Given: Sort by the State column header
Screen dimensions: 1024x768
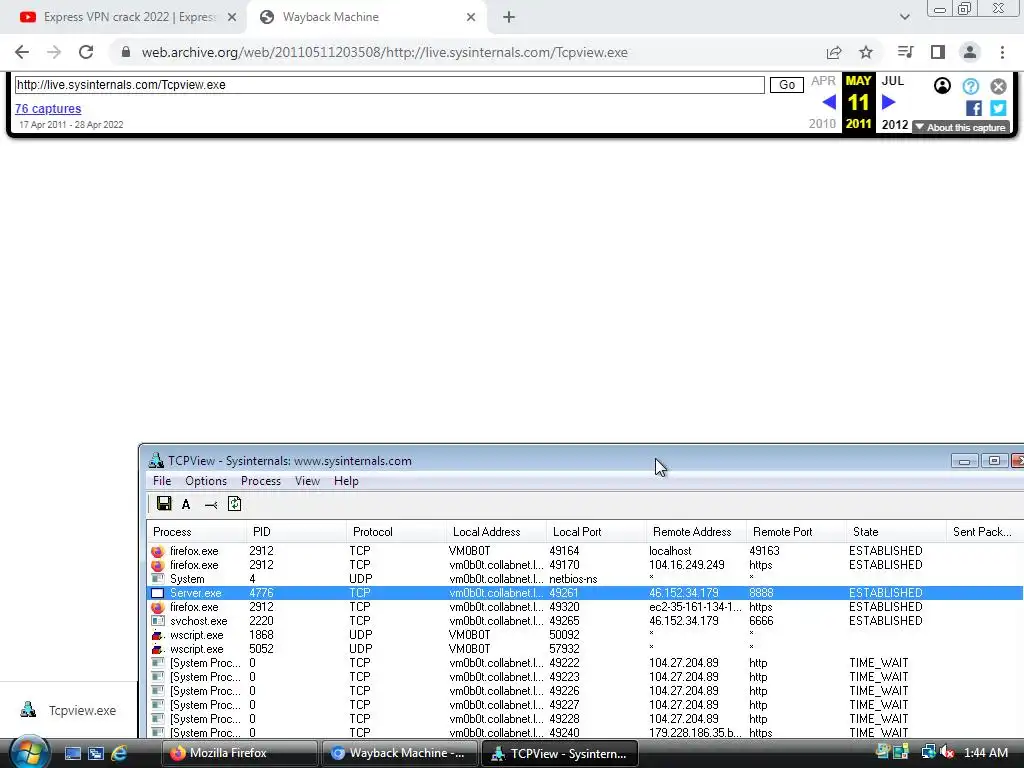Looking at the screenshot, I should [896, 532].
